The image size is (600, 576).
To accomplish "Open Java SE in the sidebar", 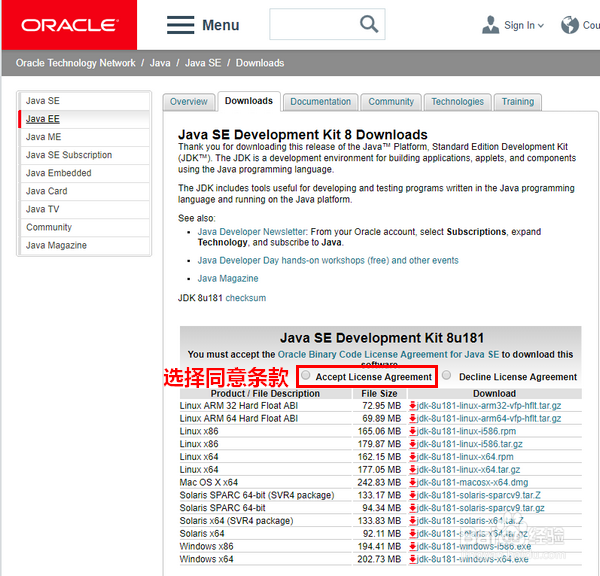I will pos(85,101).
